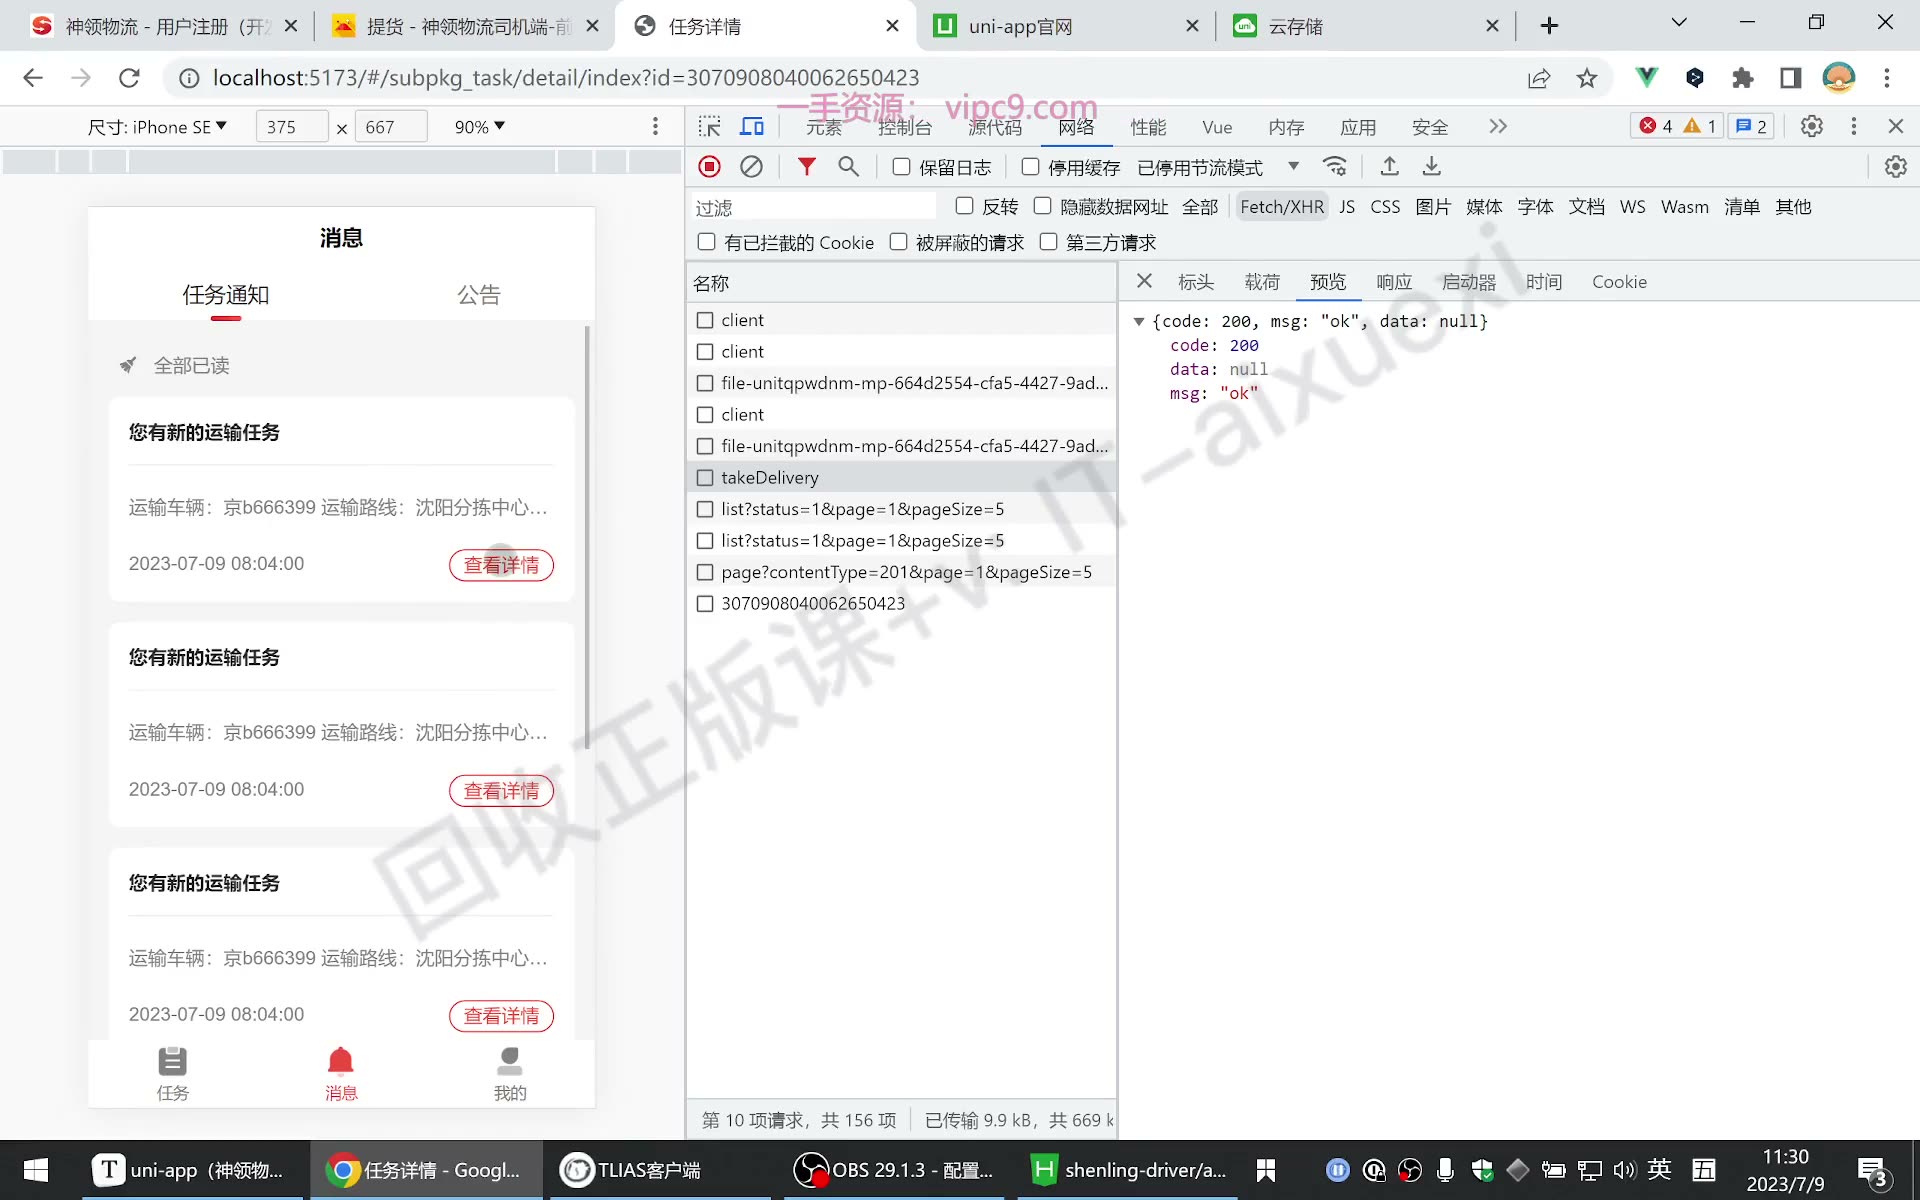Clear the network log

[x=751, y=167]
